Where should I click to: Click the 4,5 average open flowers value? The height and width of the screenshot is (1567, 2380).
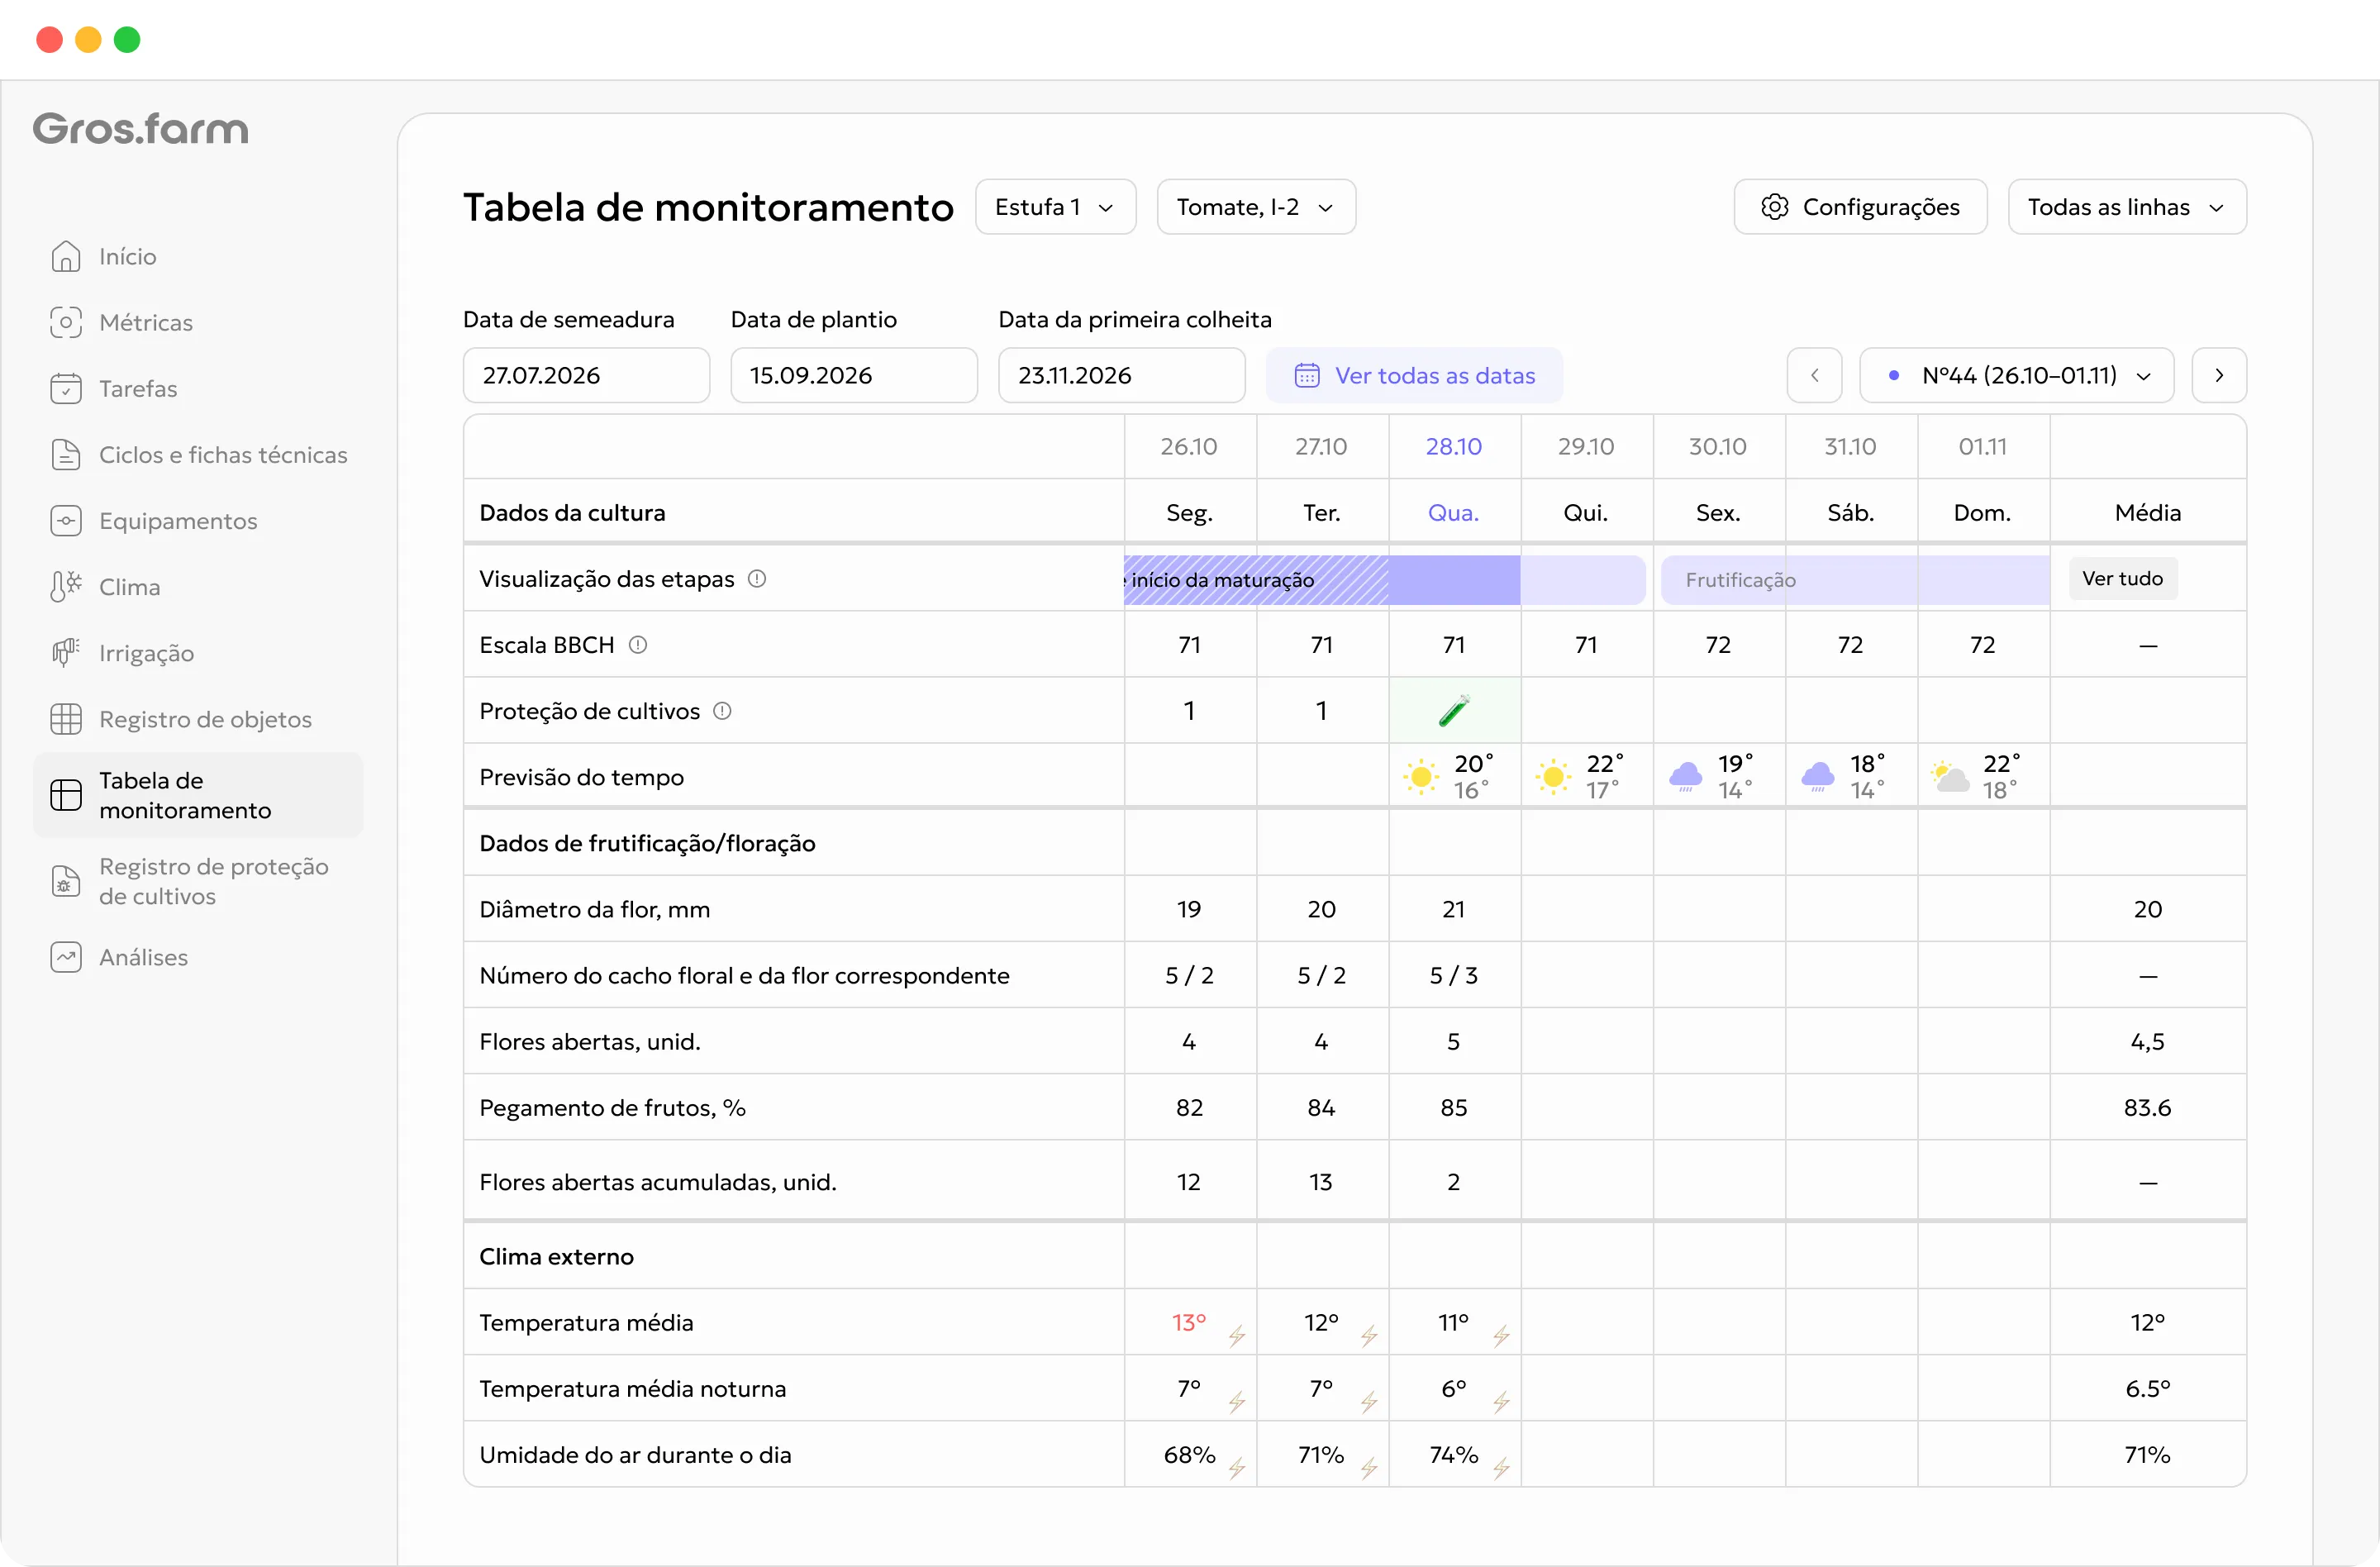[2147, 1041]
